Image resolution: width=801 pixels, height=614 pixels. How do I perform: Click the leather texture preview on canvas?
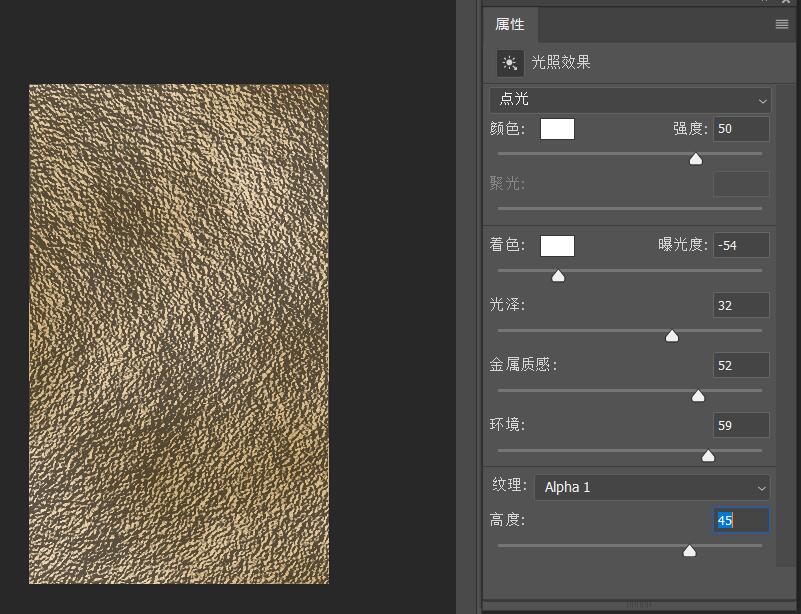point(179,334)
